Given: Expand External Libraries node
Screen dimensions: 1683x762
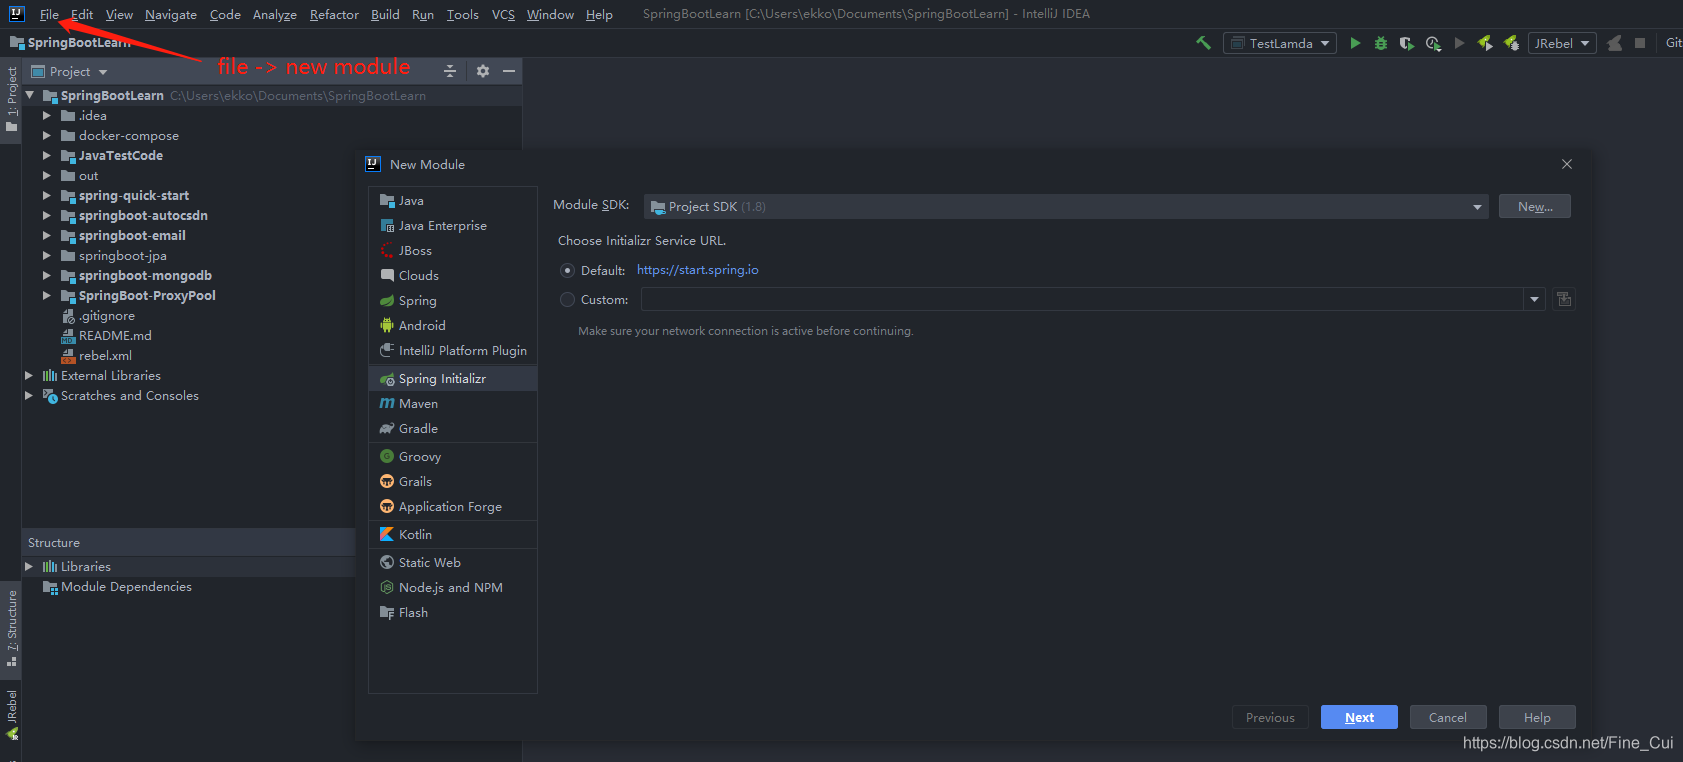Looking at the screenshot, I should 29,376.
